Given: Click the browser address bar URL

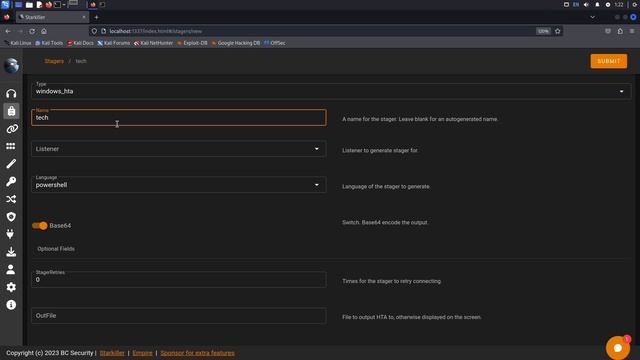Looking at the screenshot, I should (x=156, y=31).
